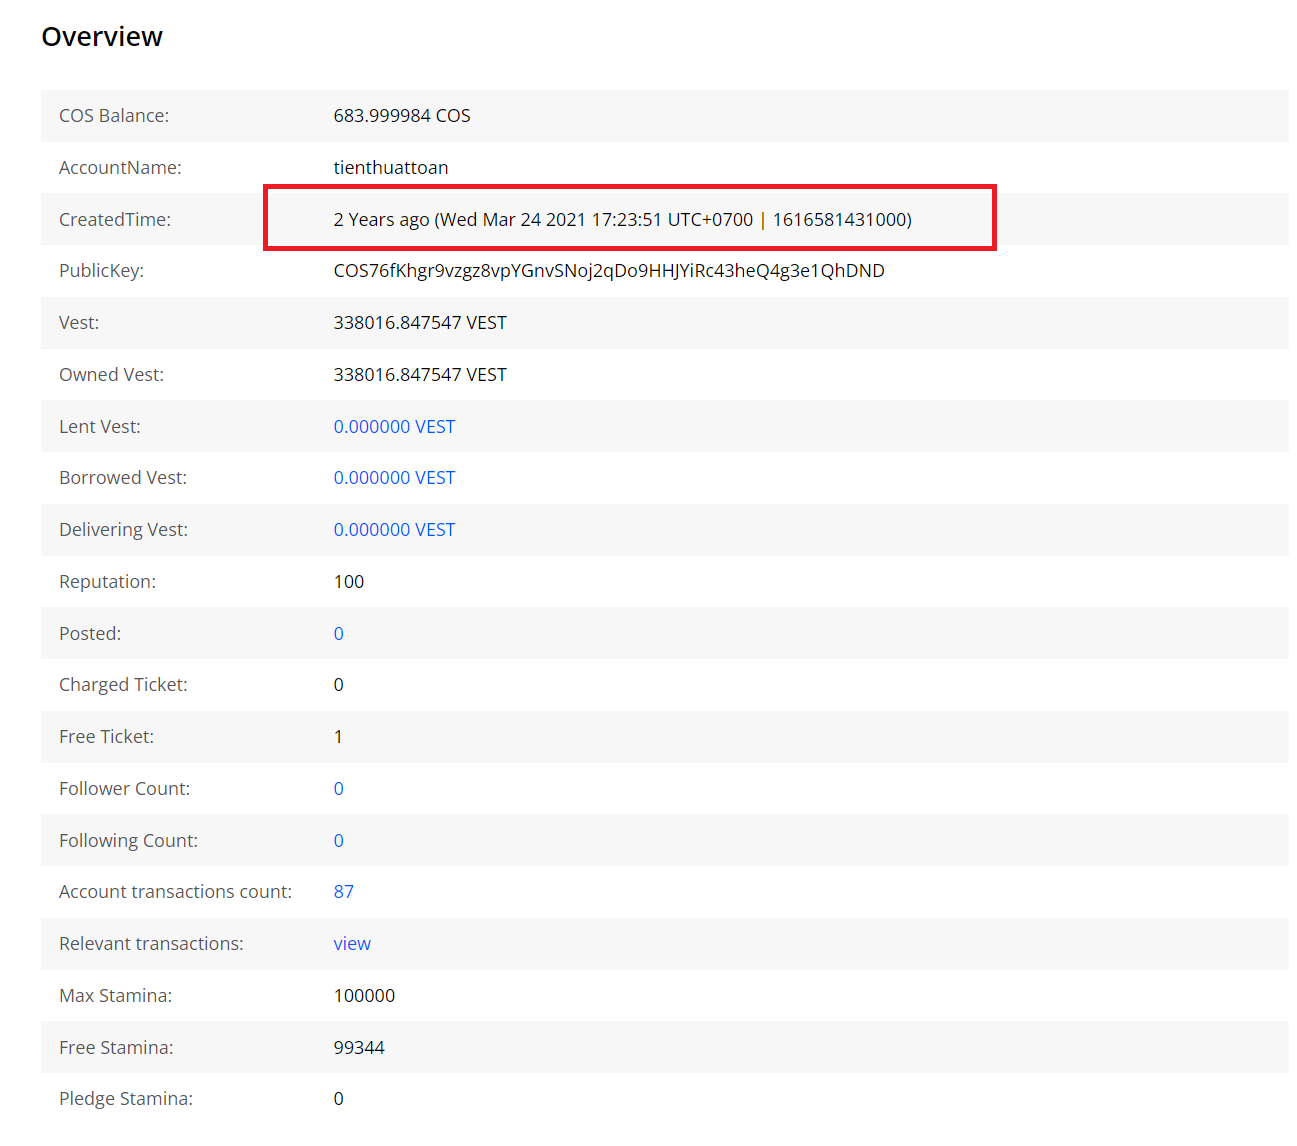Click the Delivering Vest amount link
This screenshot has height=1146, width=1297.
[394, 530]
